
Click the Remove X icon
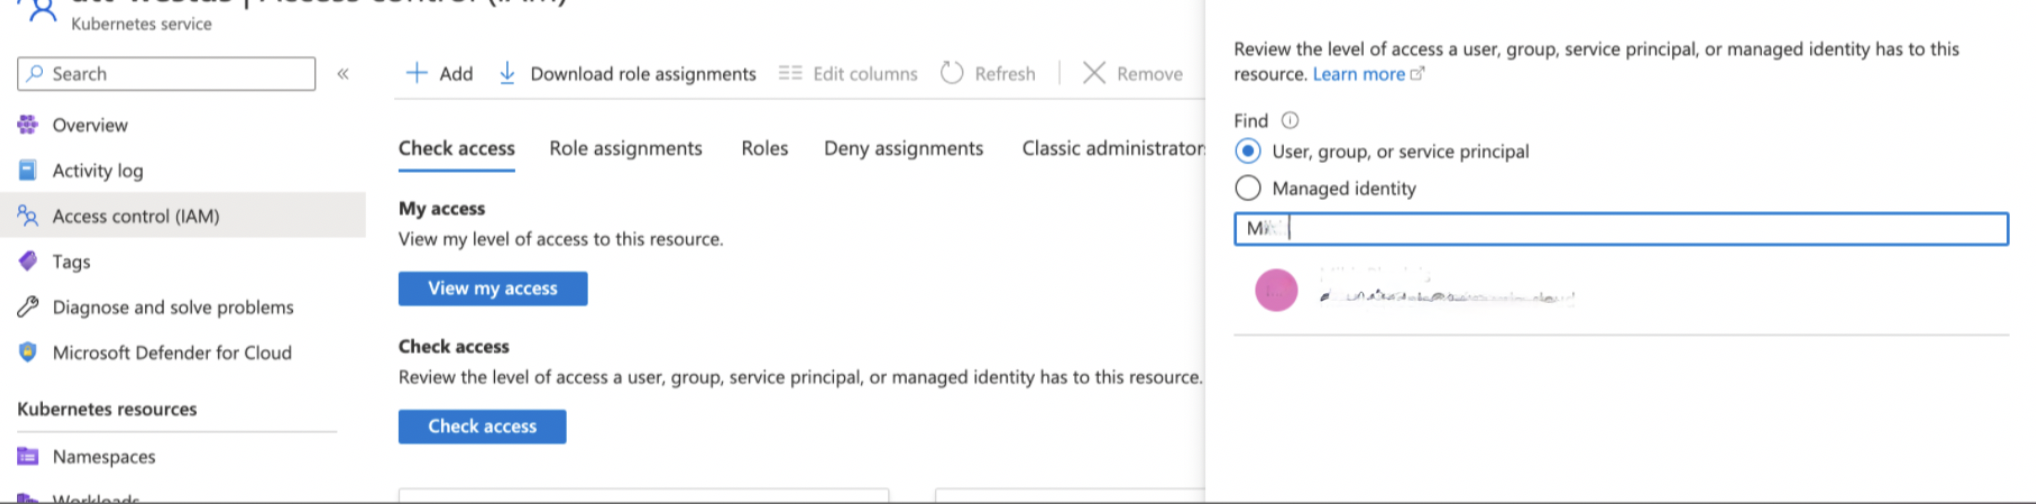point(1094,73)
